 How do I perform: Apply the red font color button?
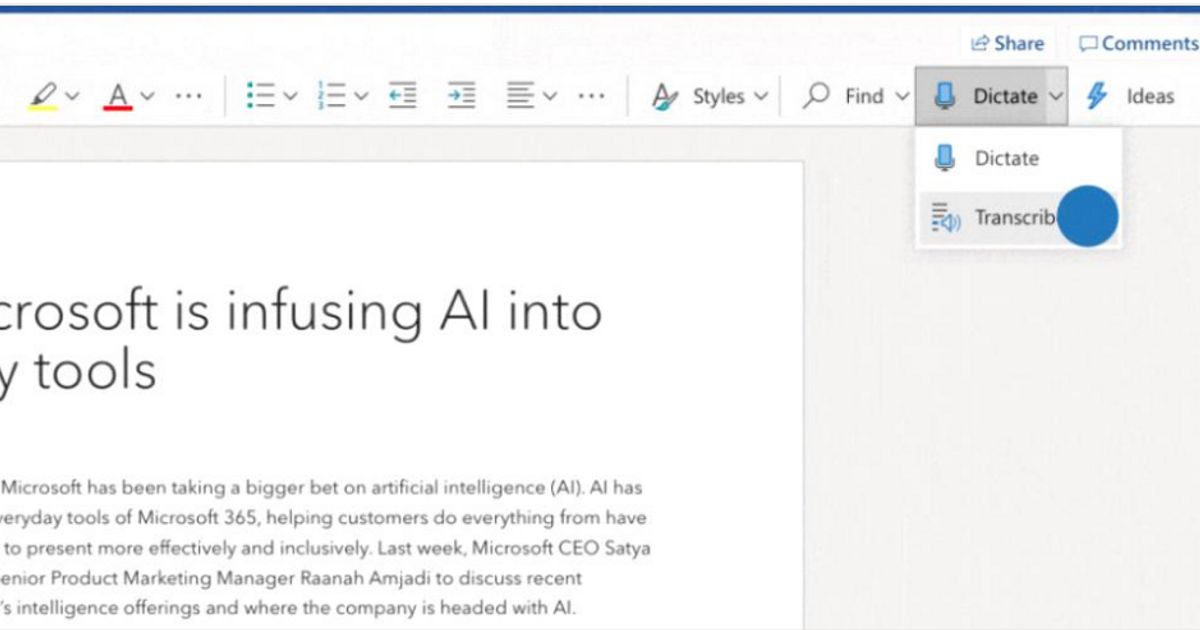click(x=118, y=96)
